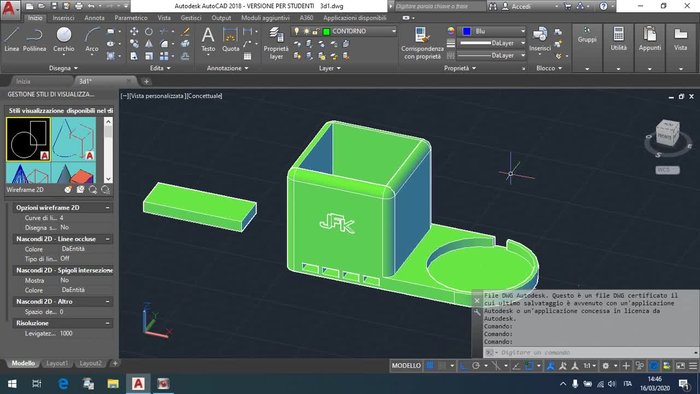Click the MODELLO status bar button
This screenshot has height=394, width=700.
click(406, 366)
